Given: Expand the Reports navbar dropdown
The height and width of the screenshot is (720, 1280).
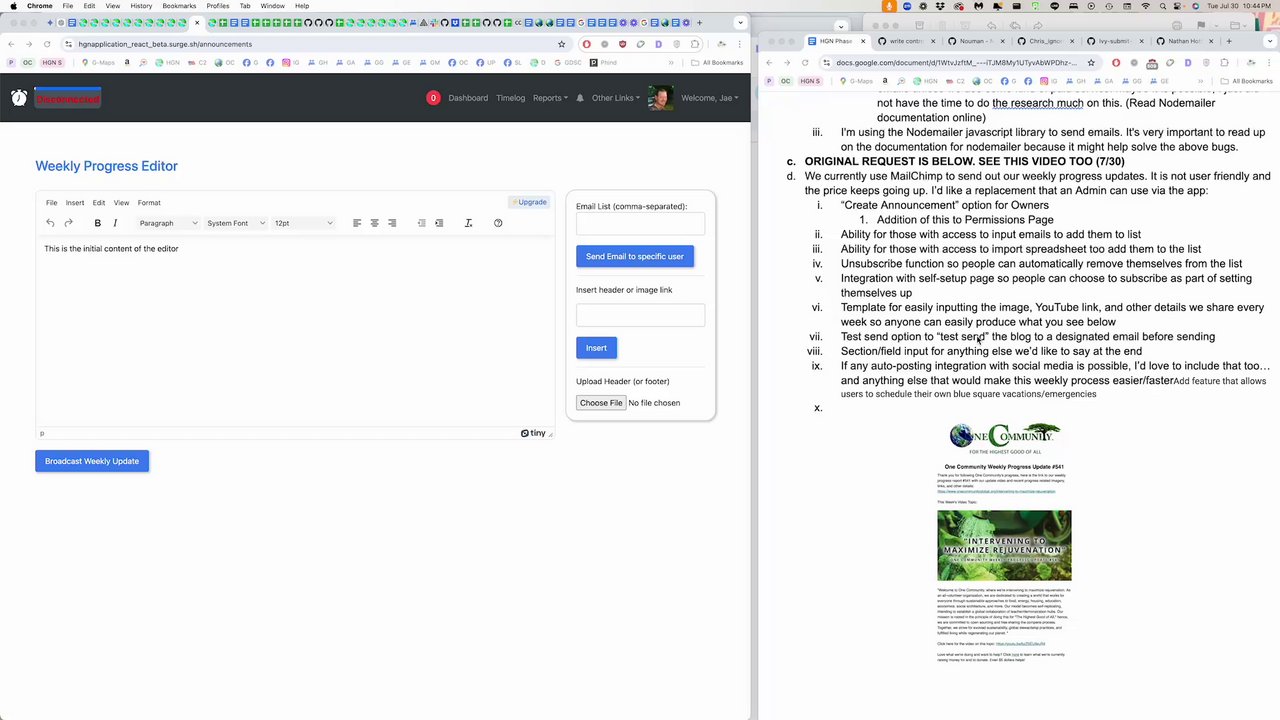Looking at the screenshot, I should [550, 98].
